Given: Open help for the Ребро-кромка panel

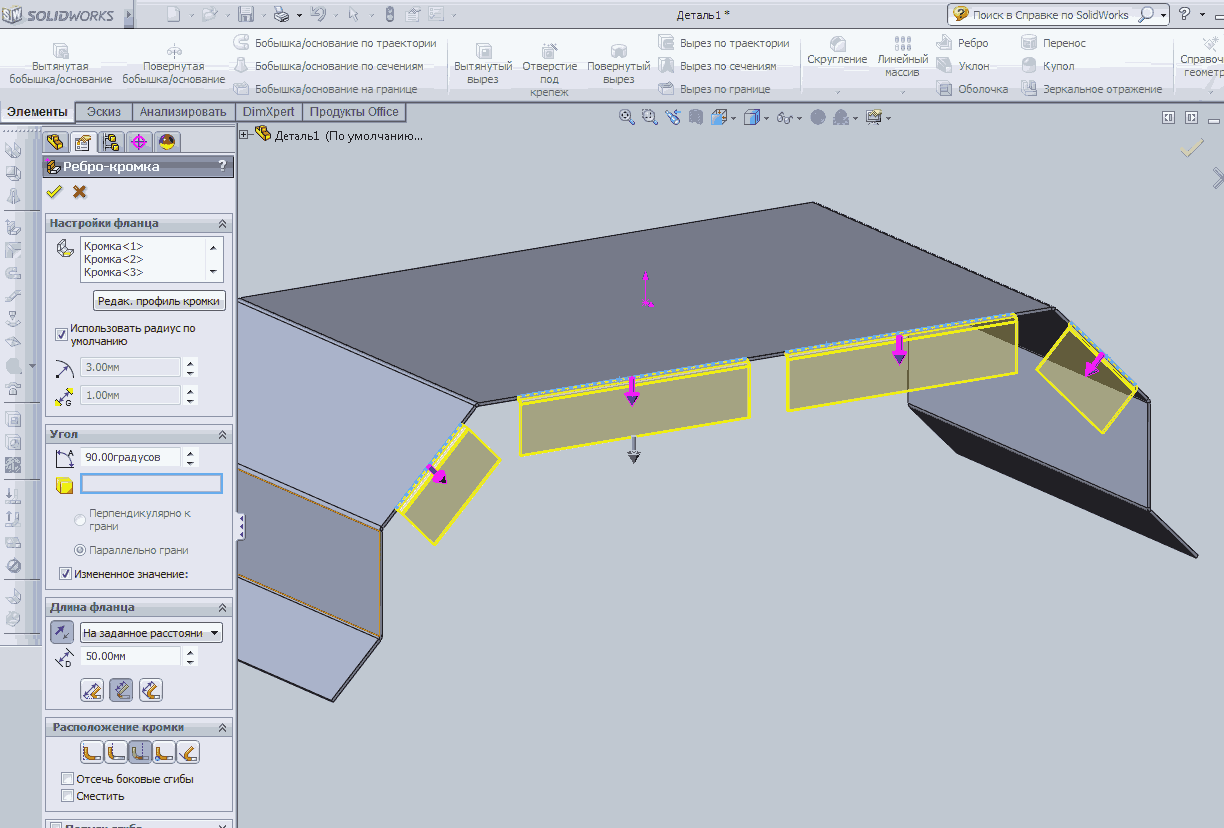Looking at the screenshot, I should pyautogui.click(x=222, y=166).
